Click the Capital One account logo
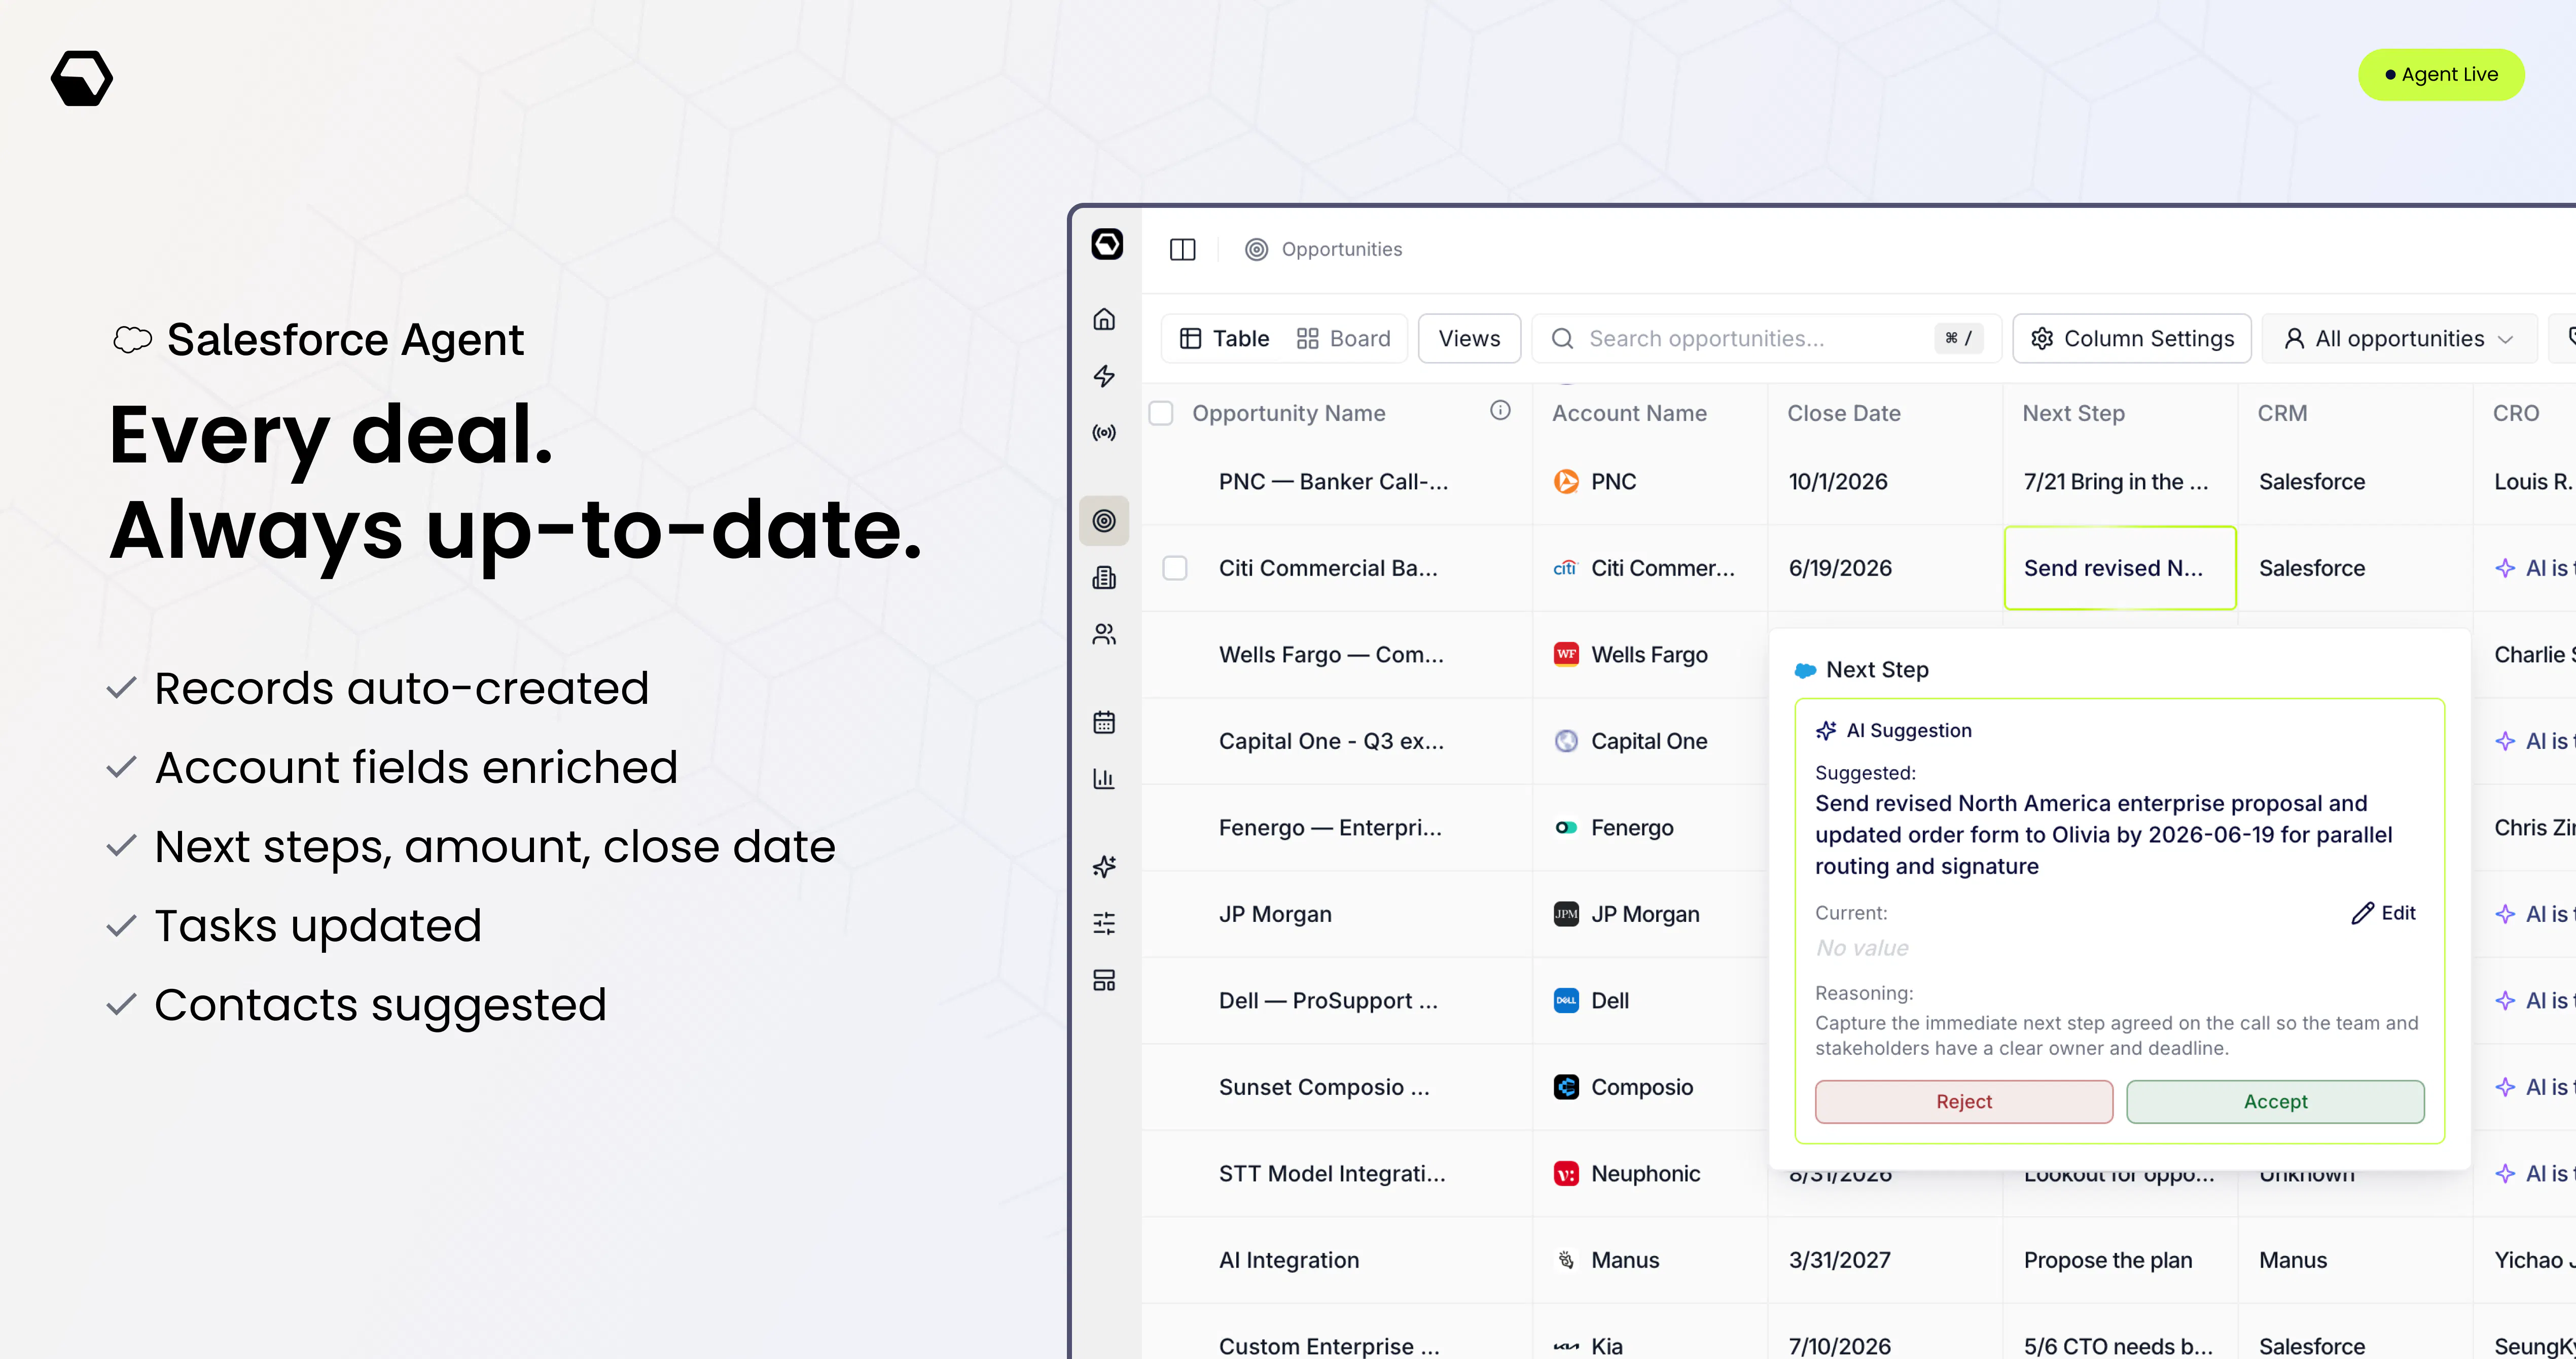 click(x=1566, y=741)
